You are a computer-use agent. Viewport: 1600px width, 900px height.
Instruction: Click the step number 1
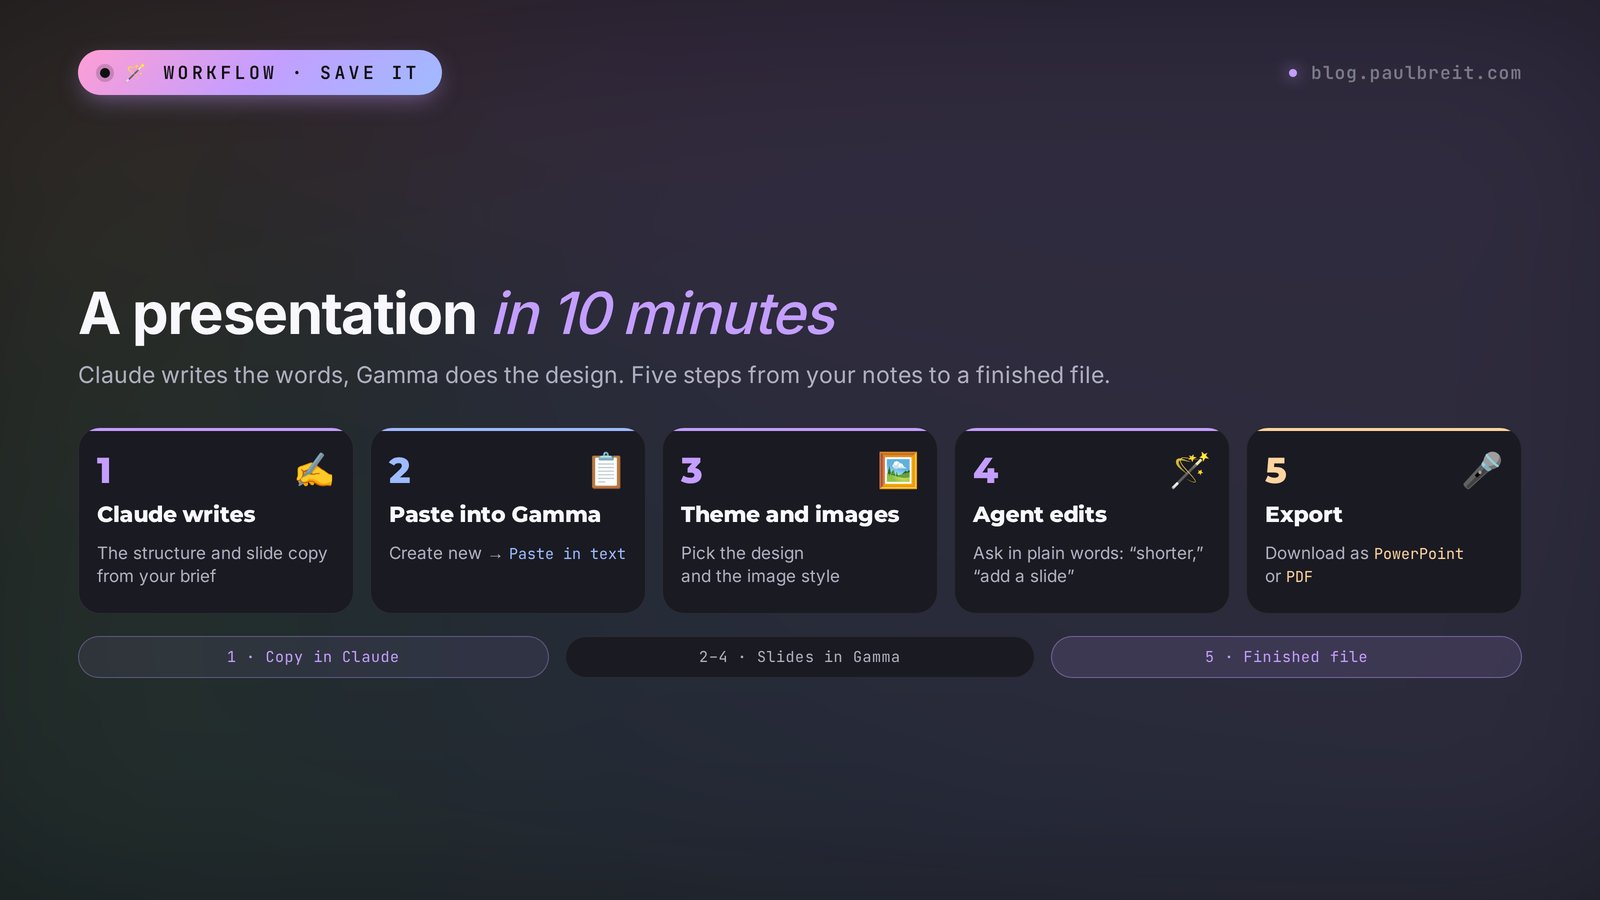[104, 470]
